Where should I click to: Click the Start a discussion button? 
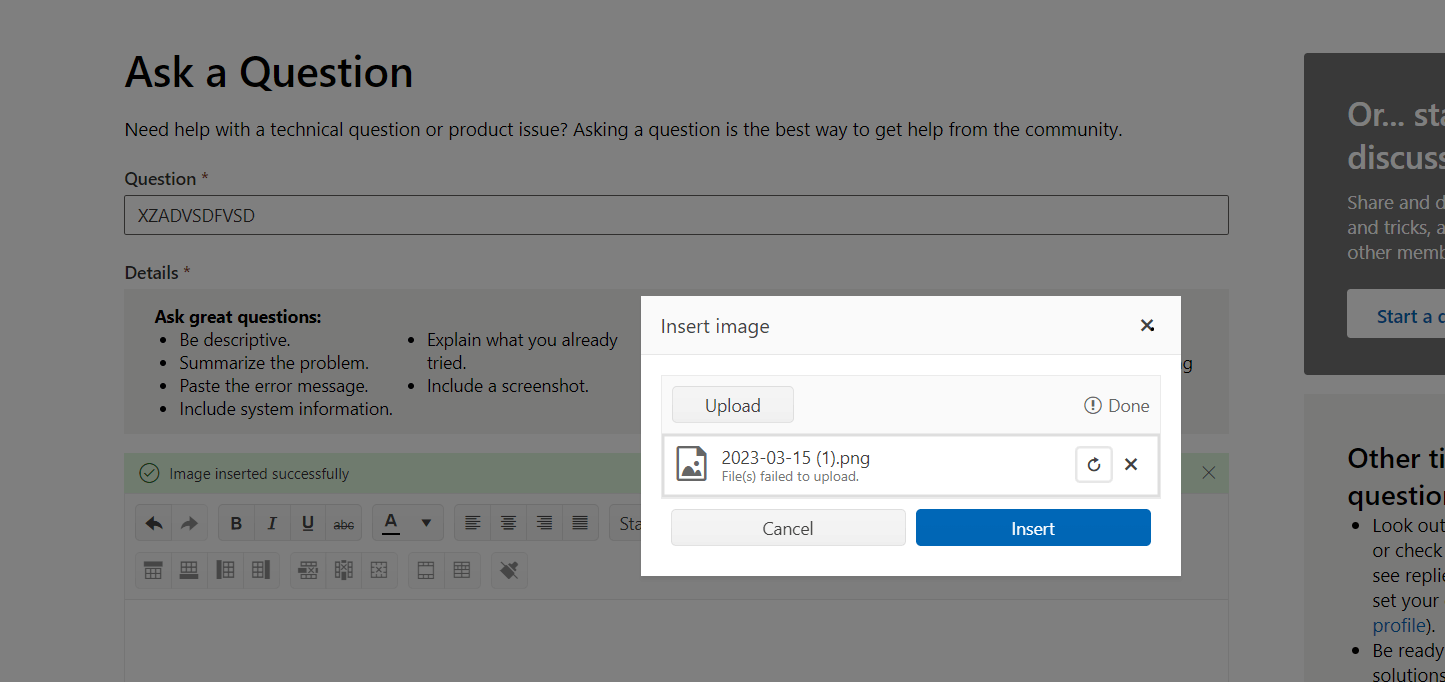click(x=1396, y=315)
